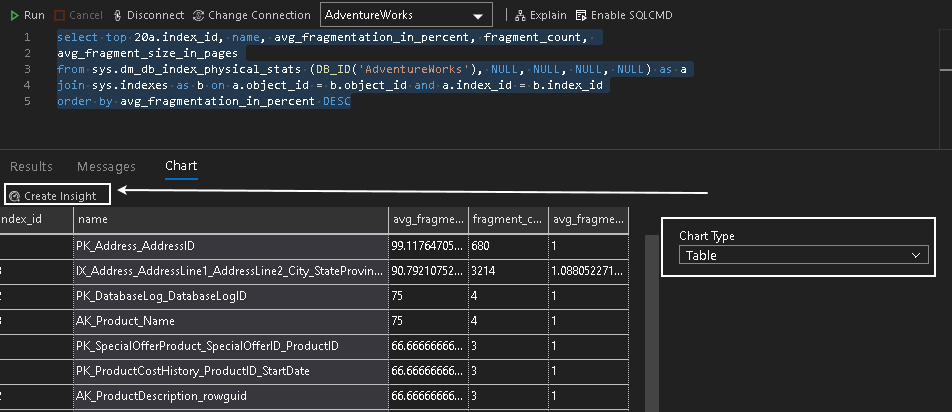Select the AK_Product_Name cell
This screenshot has height=412, width=952.
pyautogui.click(x=230, y=321)
